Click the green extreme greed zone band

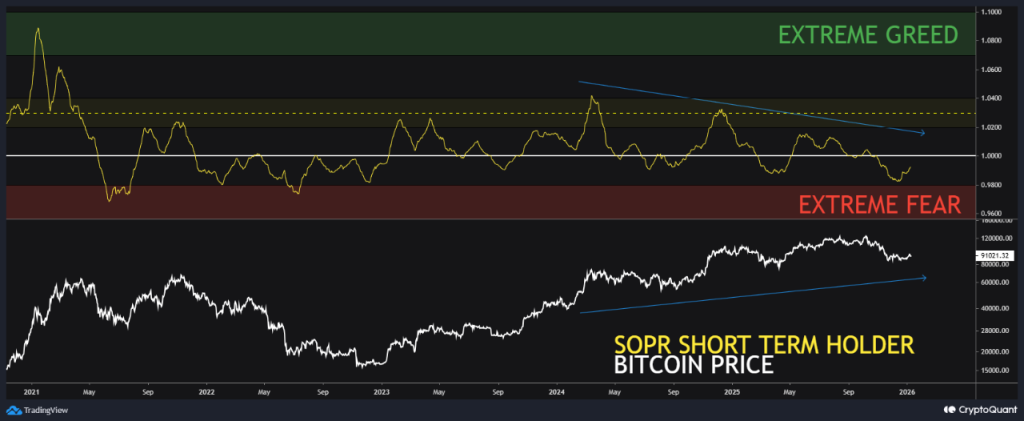[400, 33]
